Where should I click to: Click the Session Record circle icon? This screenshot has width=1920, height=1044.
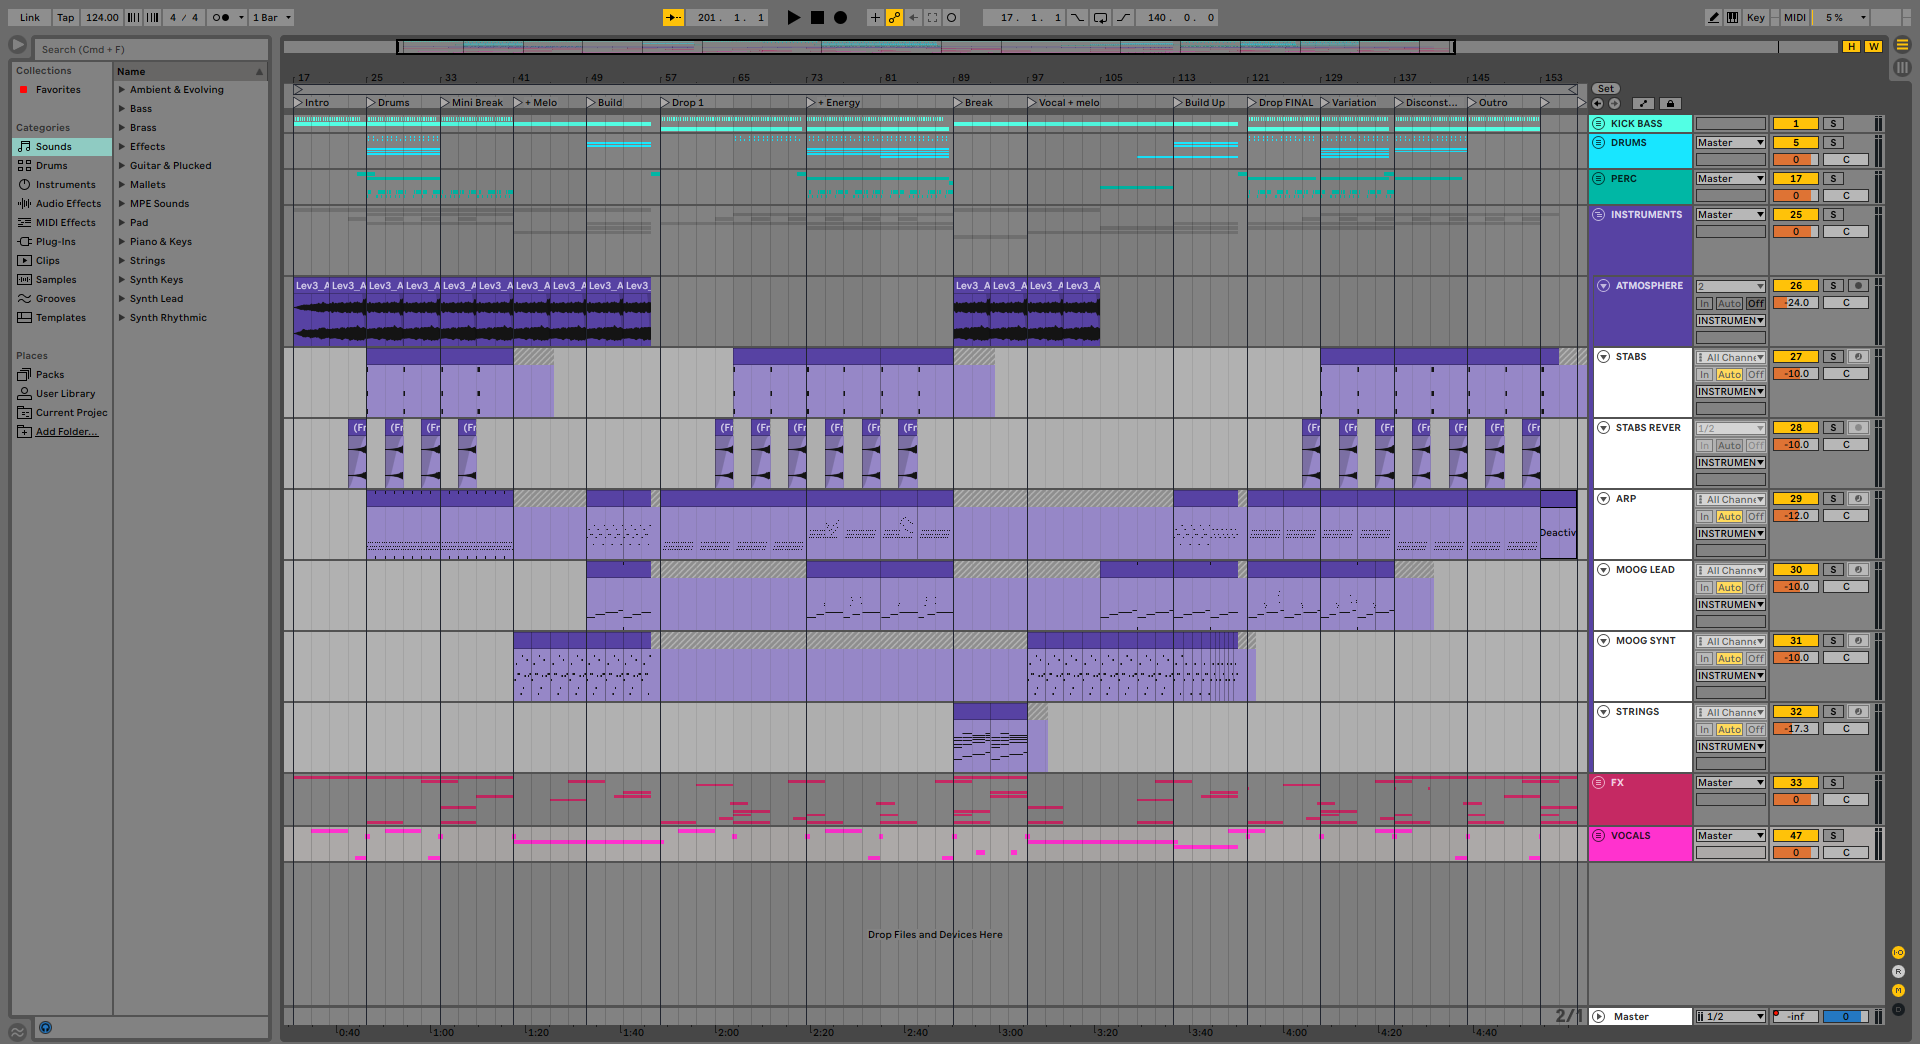pos(951,17)
